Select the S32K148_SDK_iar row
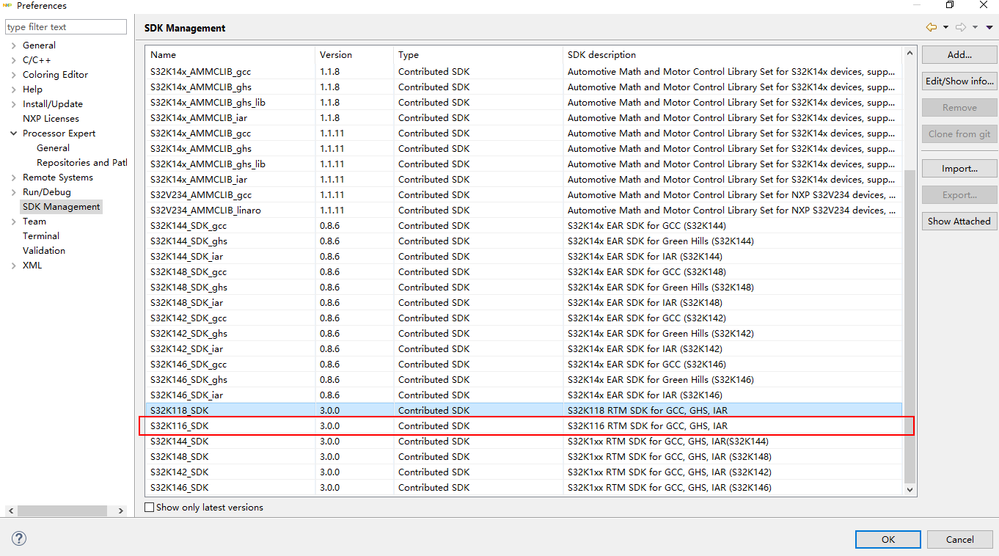 pyautogui.click(x=524, y=303)
